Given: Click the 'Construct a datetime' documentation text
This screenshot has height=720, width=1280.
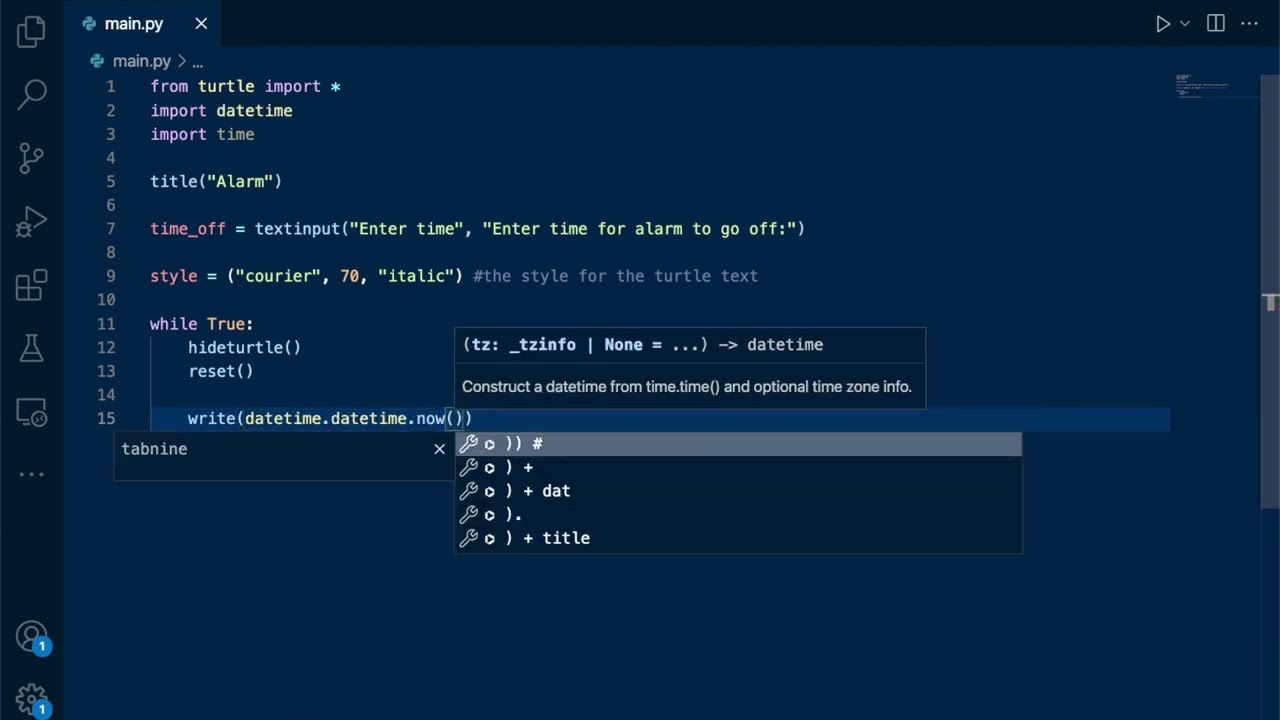Looking at the screenshot, I should click(x=687, y=387).
